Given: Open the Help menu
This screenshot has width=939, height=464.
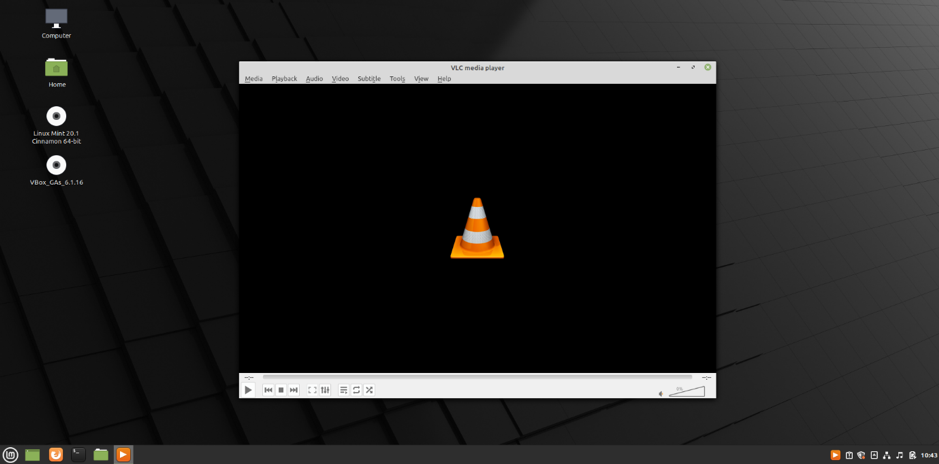Looking at the screenshot, I should click(x=444, y=78).
